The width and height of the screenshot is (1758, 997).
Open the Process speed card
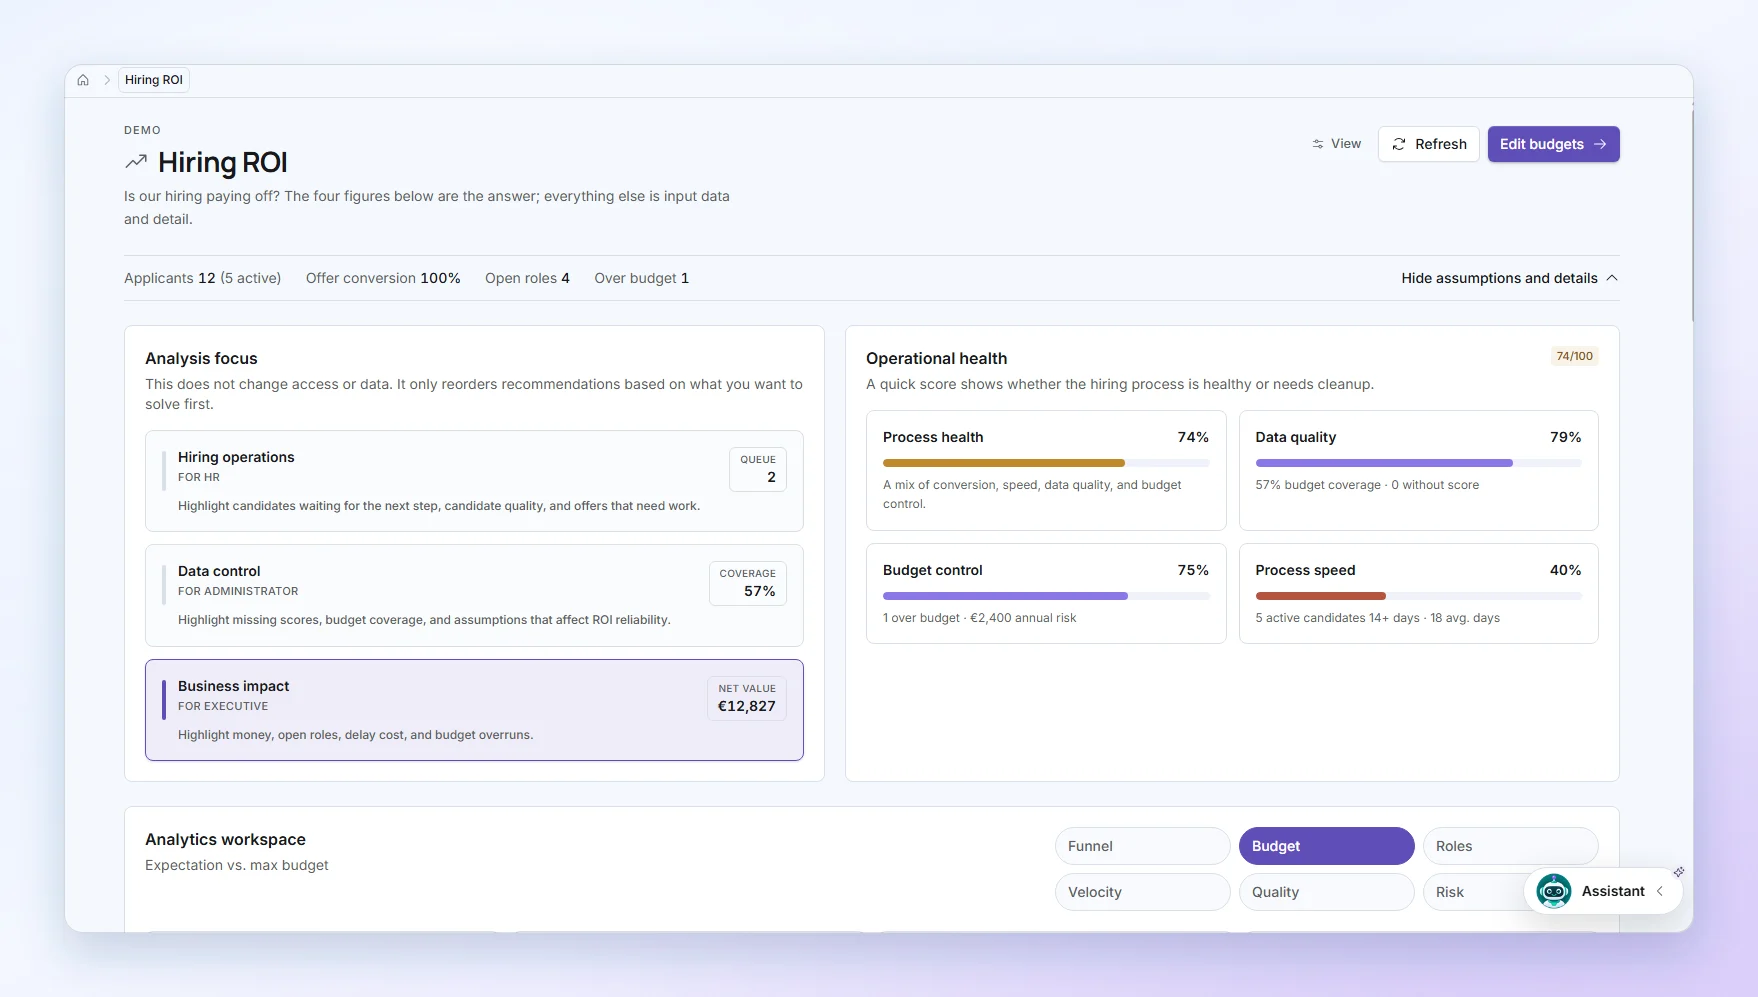click(1418, 593)
